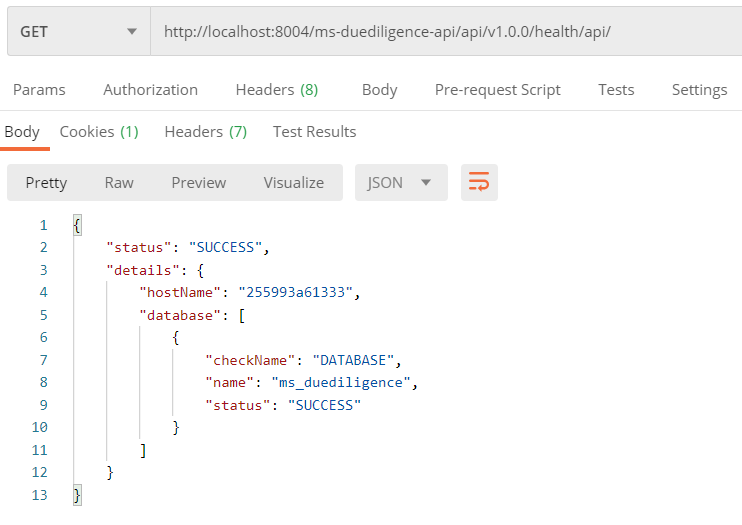
Task: Expand the JSON format dropdown
Action: [400, 182]
